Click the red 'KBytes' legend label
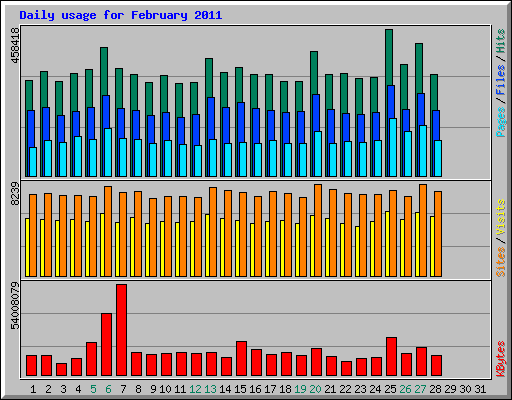The height and width of the screenshot is (400, 512). click(x=501, y=359)
